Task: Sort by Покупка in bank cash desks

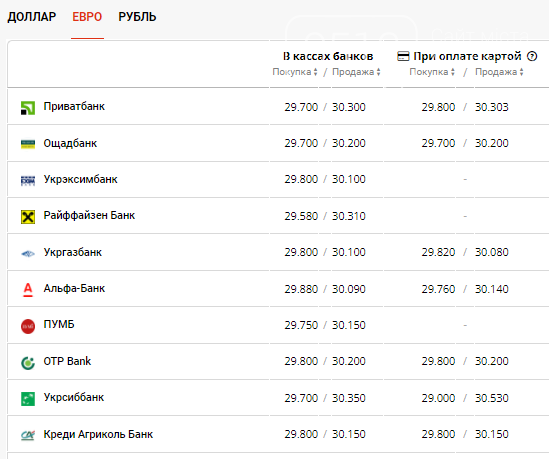Action: coord(295,72)
